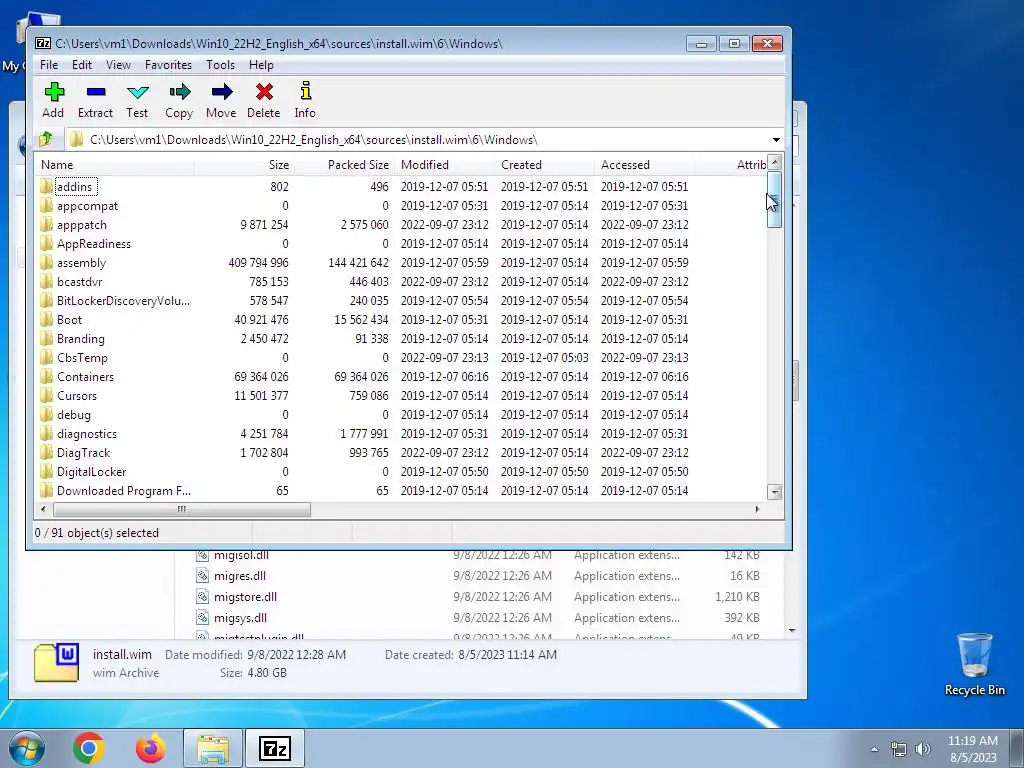Click the network tray icon

click(x=899, y=749)
